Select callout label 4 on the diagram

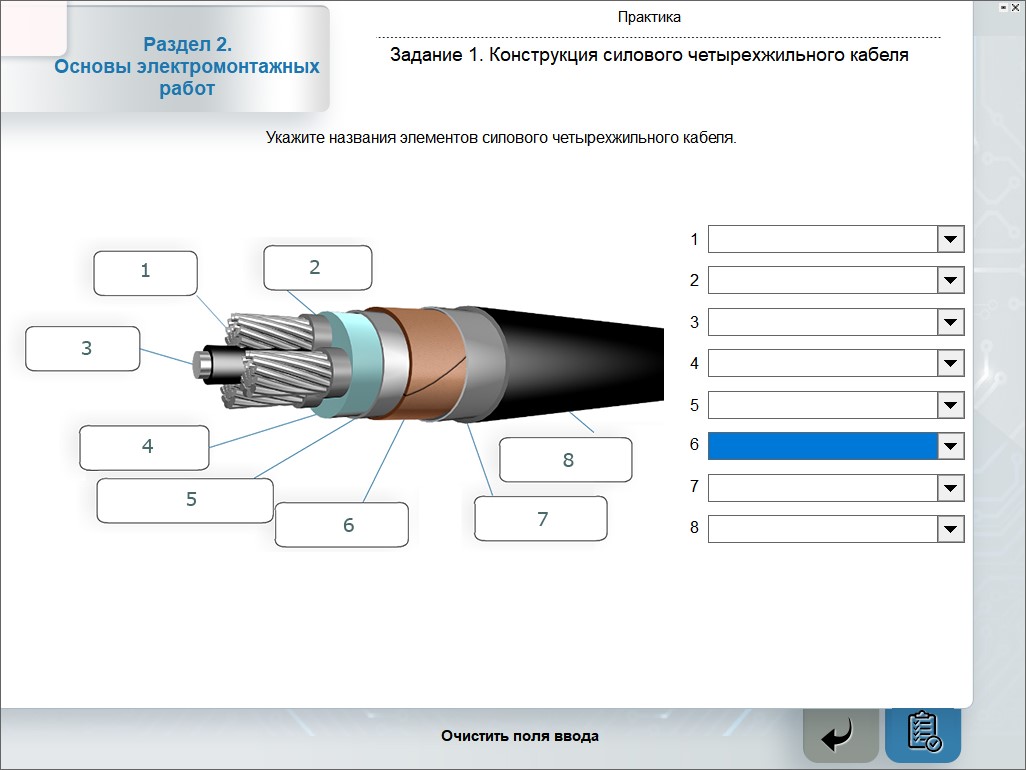click(x=145, y=447)
